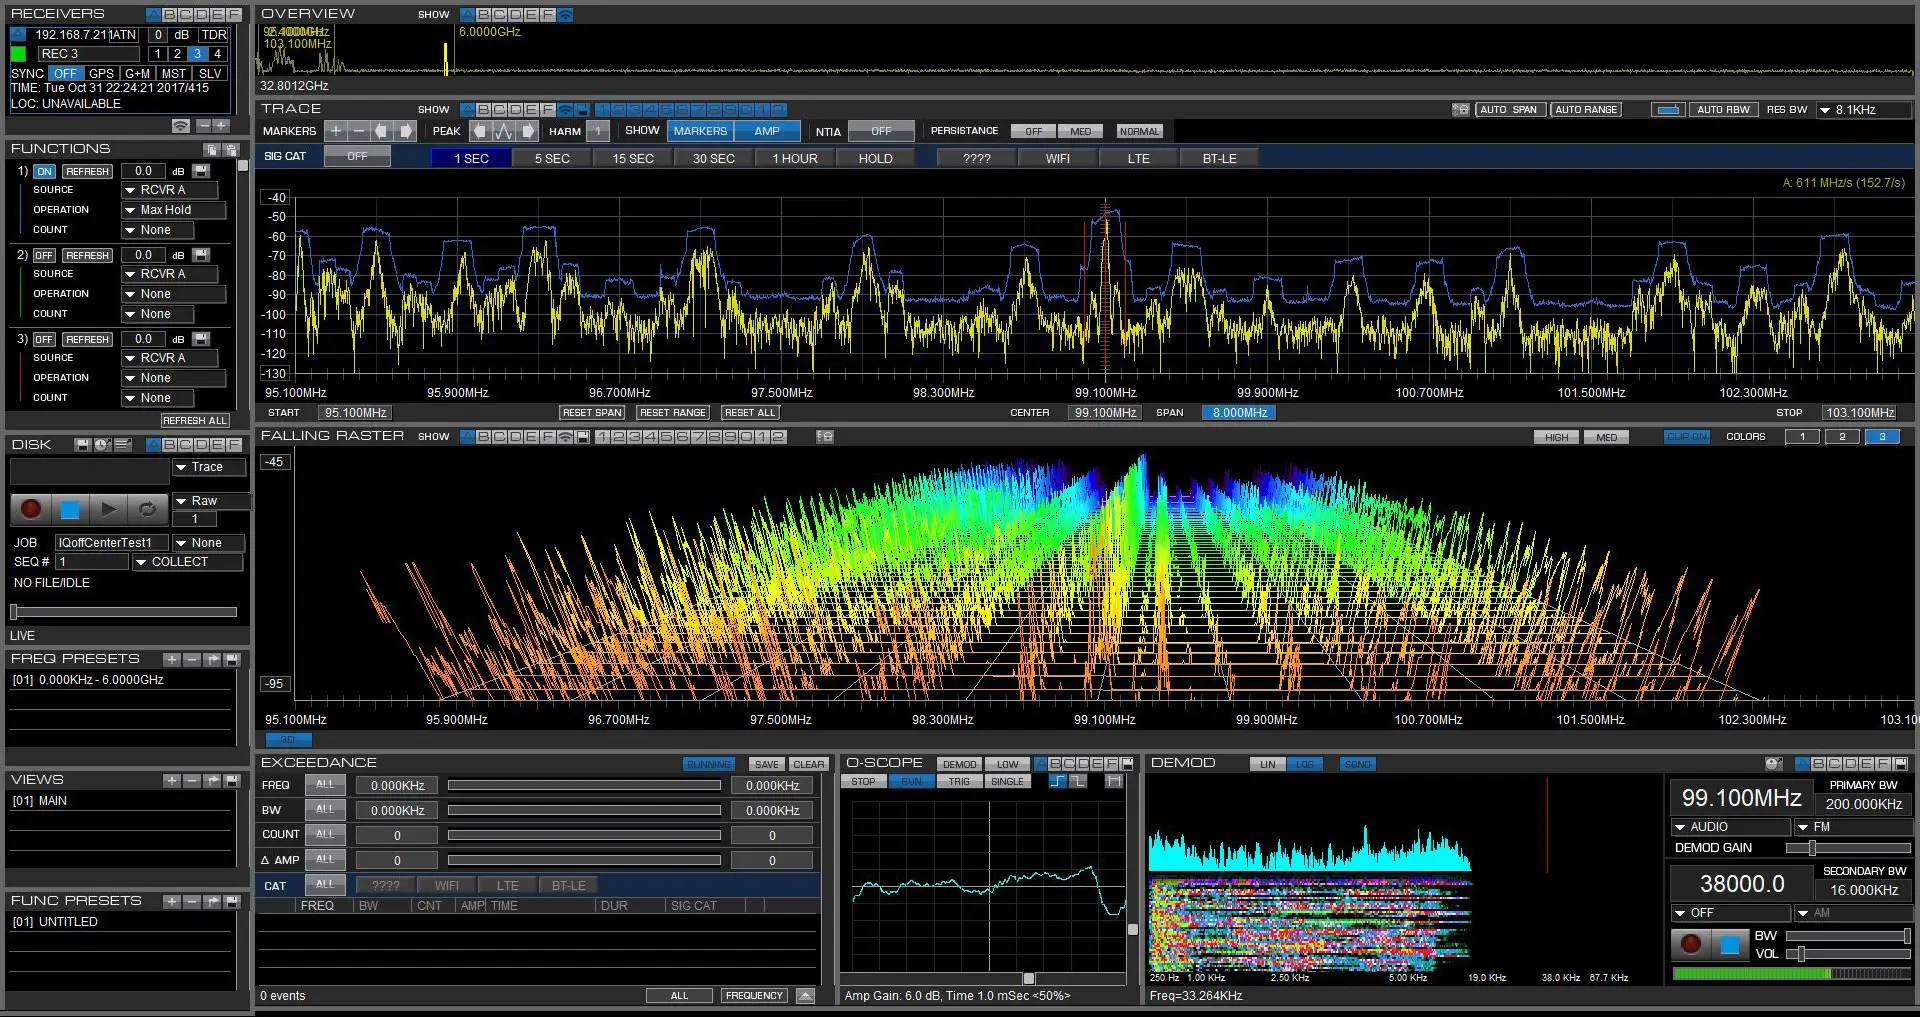Save function presets with floppy icon
The height and width of the screenshot is (1017, 1920).
pyautogui.click(x=232, y=902)
